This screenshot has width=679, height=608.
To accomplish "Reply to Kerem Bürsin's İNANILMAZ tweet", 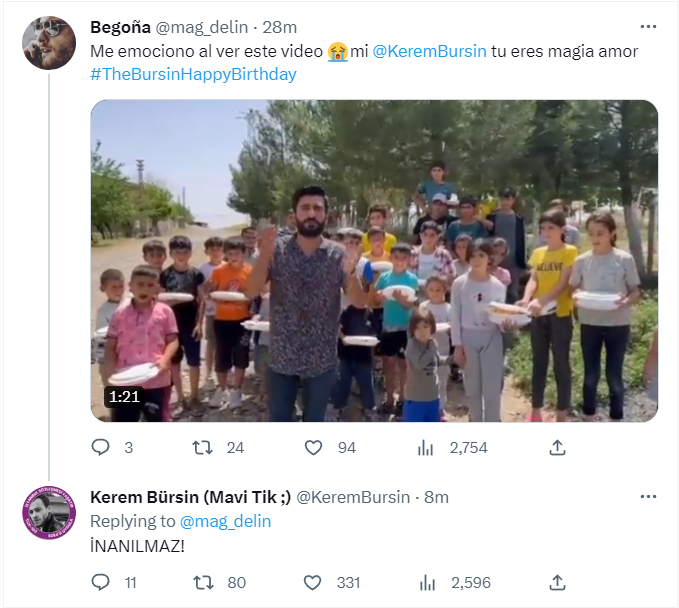I will point(100,582).
